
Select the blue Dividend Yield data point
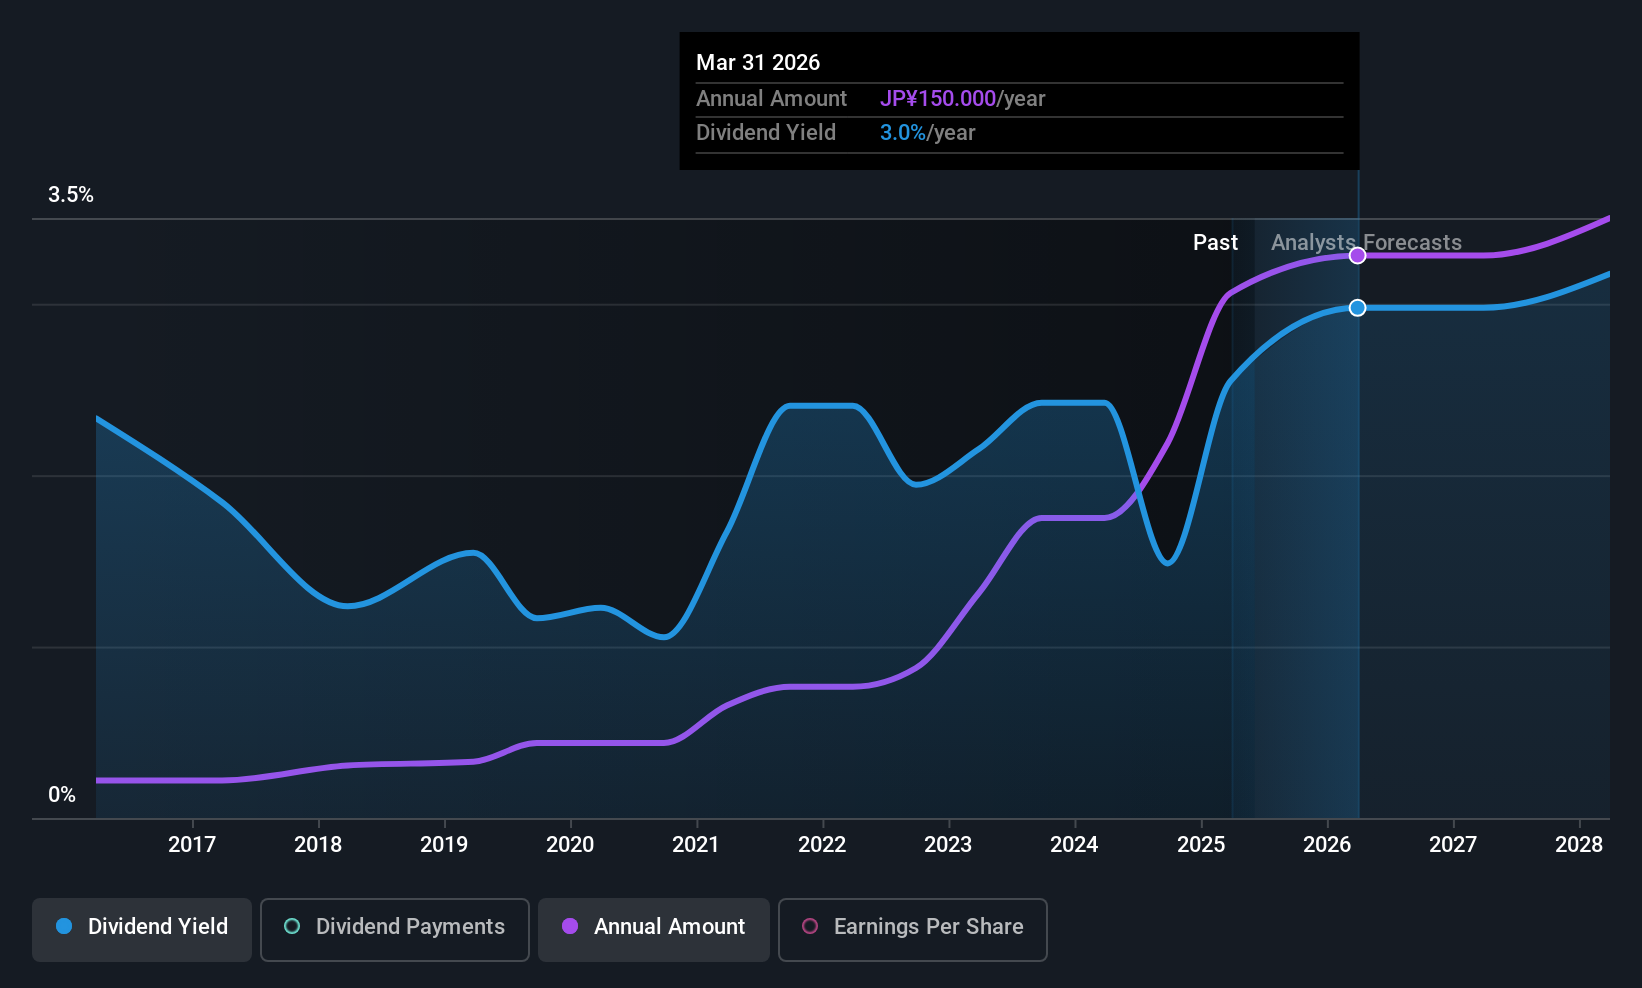(1357, 308)
